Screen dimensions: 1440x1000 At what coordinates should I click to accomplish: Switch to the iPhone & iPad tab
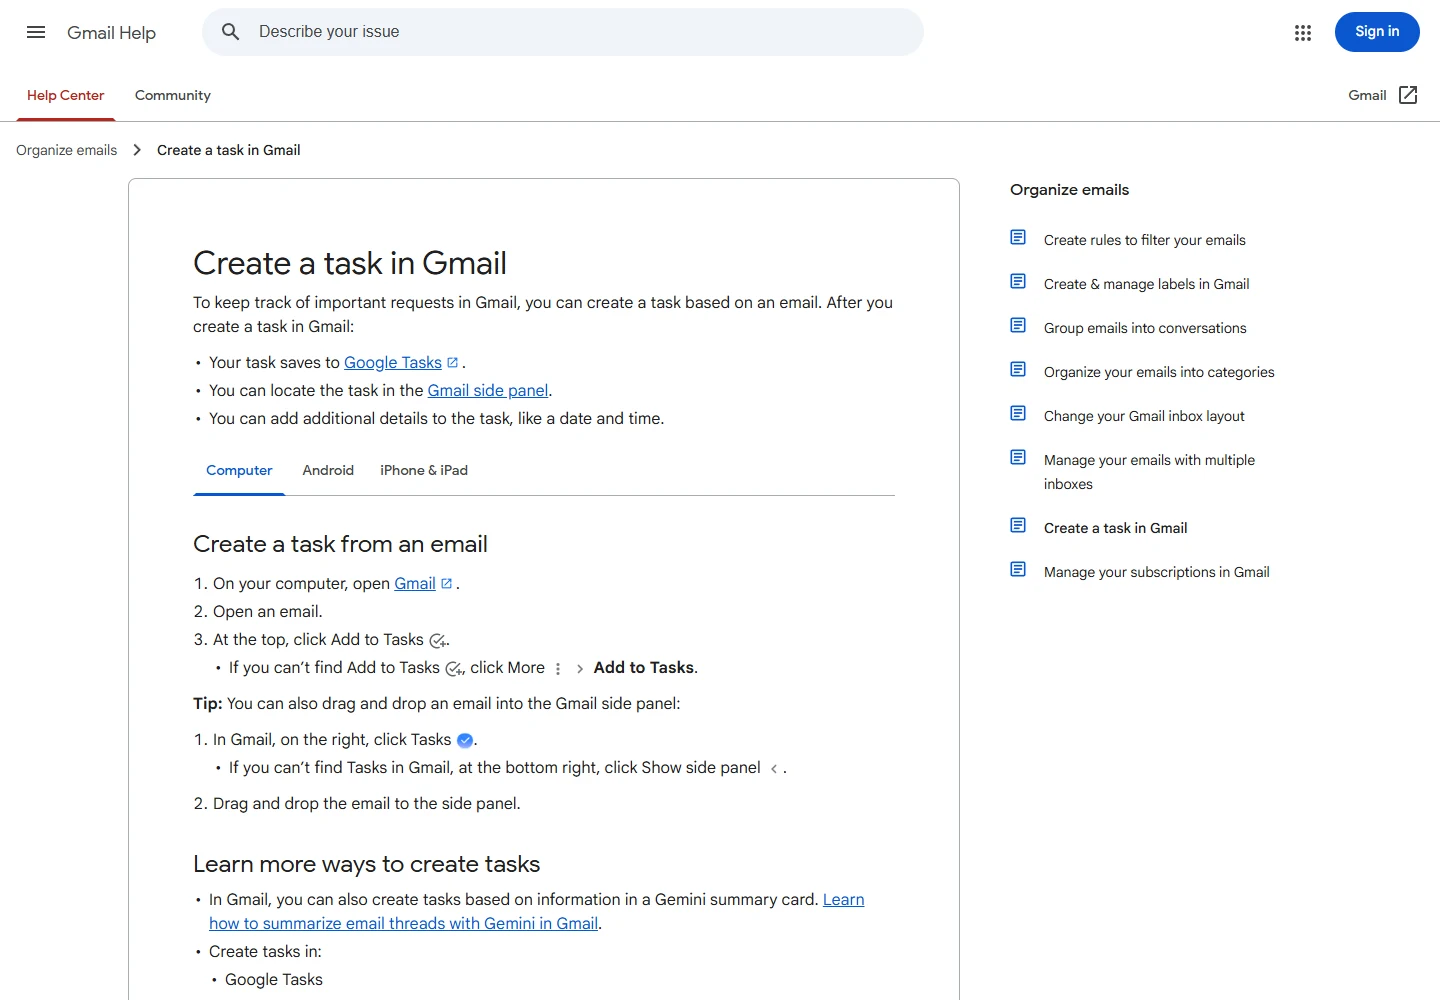[424, 471]
